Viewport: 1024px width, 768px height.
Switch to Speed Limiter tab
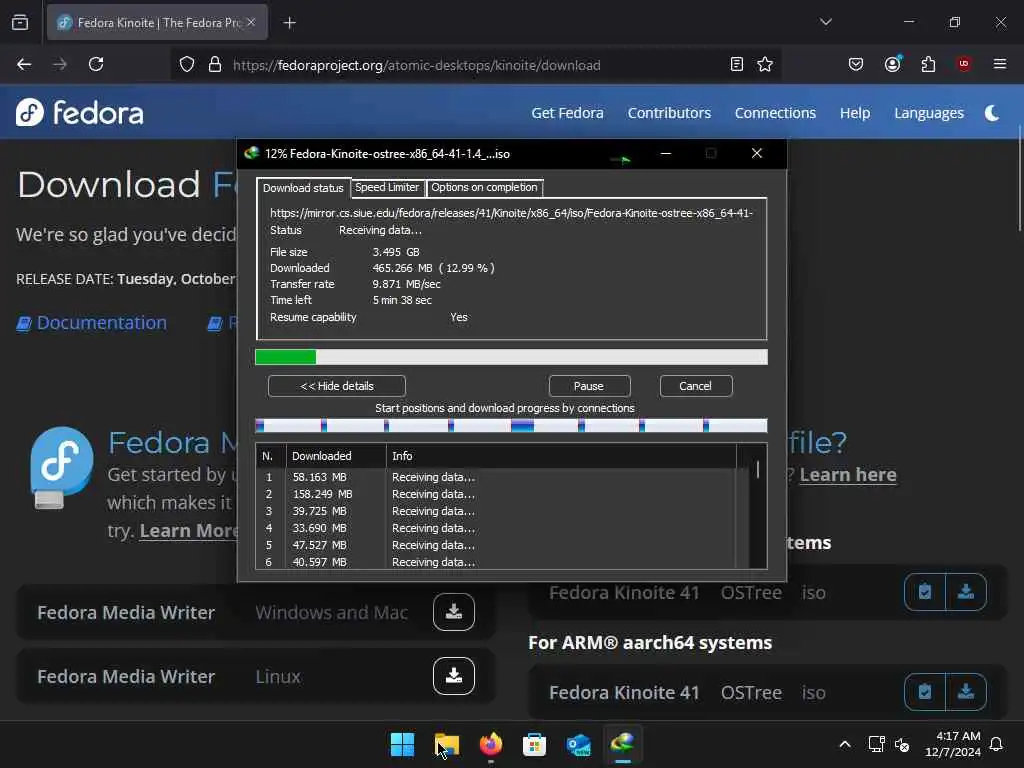point(387,187)
